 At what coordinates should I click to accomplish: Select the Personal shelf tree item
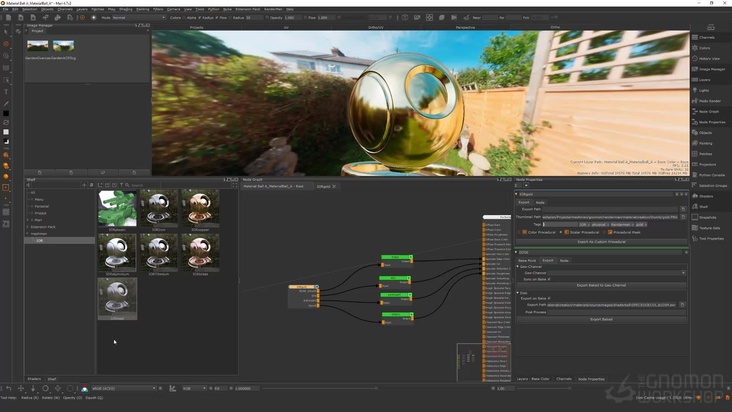tap(42, 206)
